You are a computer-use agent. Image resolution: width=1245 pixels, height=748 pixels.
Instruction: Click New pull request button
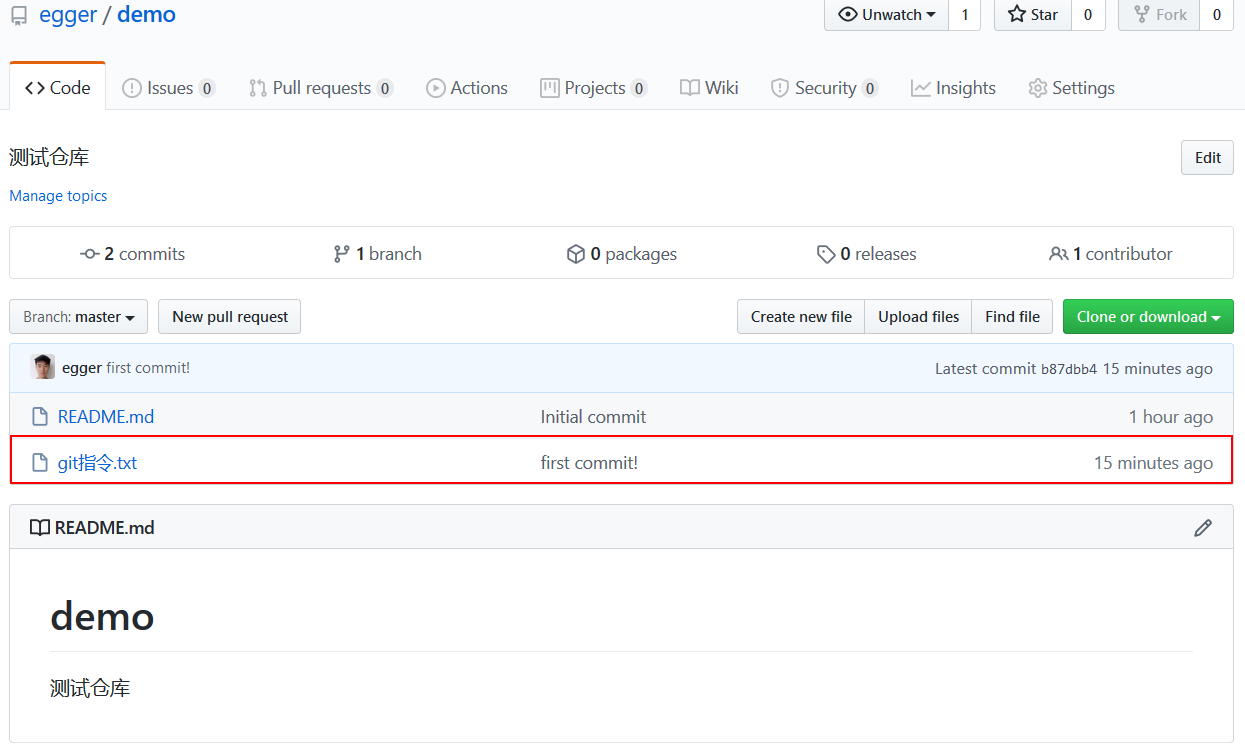[x=230, y=317]
